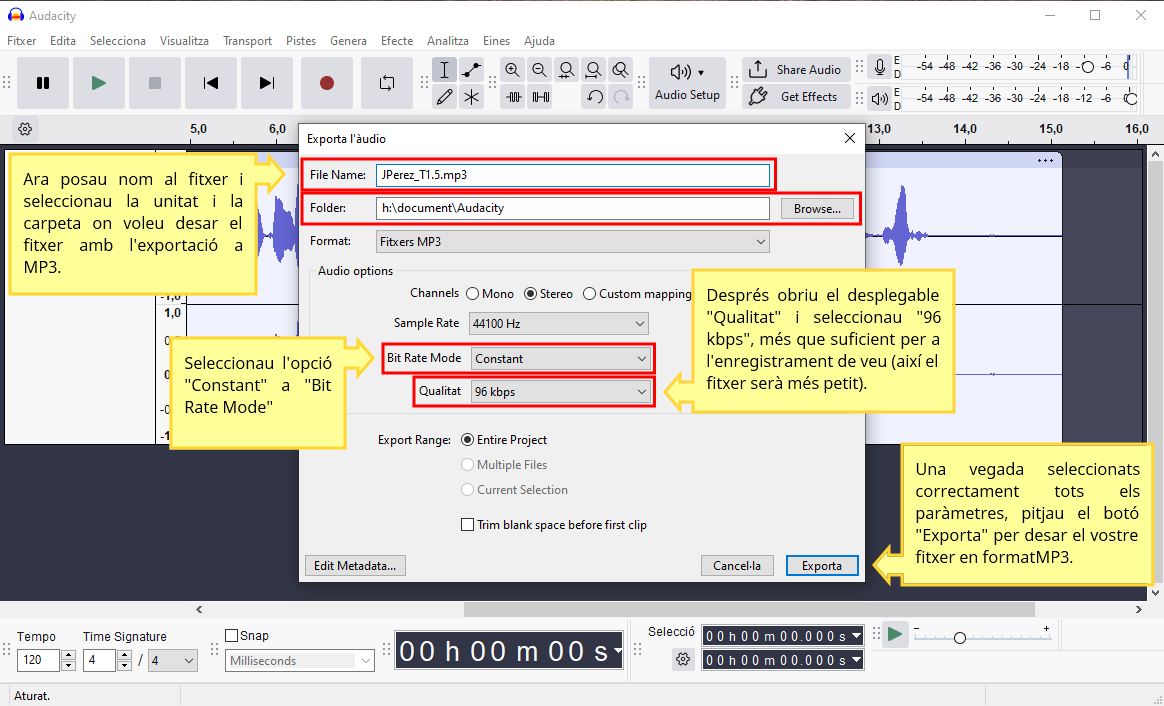Check Trim blank space before first clip
The image size is (1164, 706).
468,525
